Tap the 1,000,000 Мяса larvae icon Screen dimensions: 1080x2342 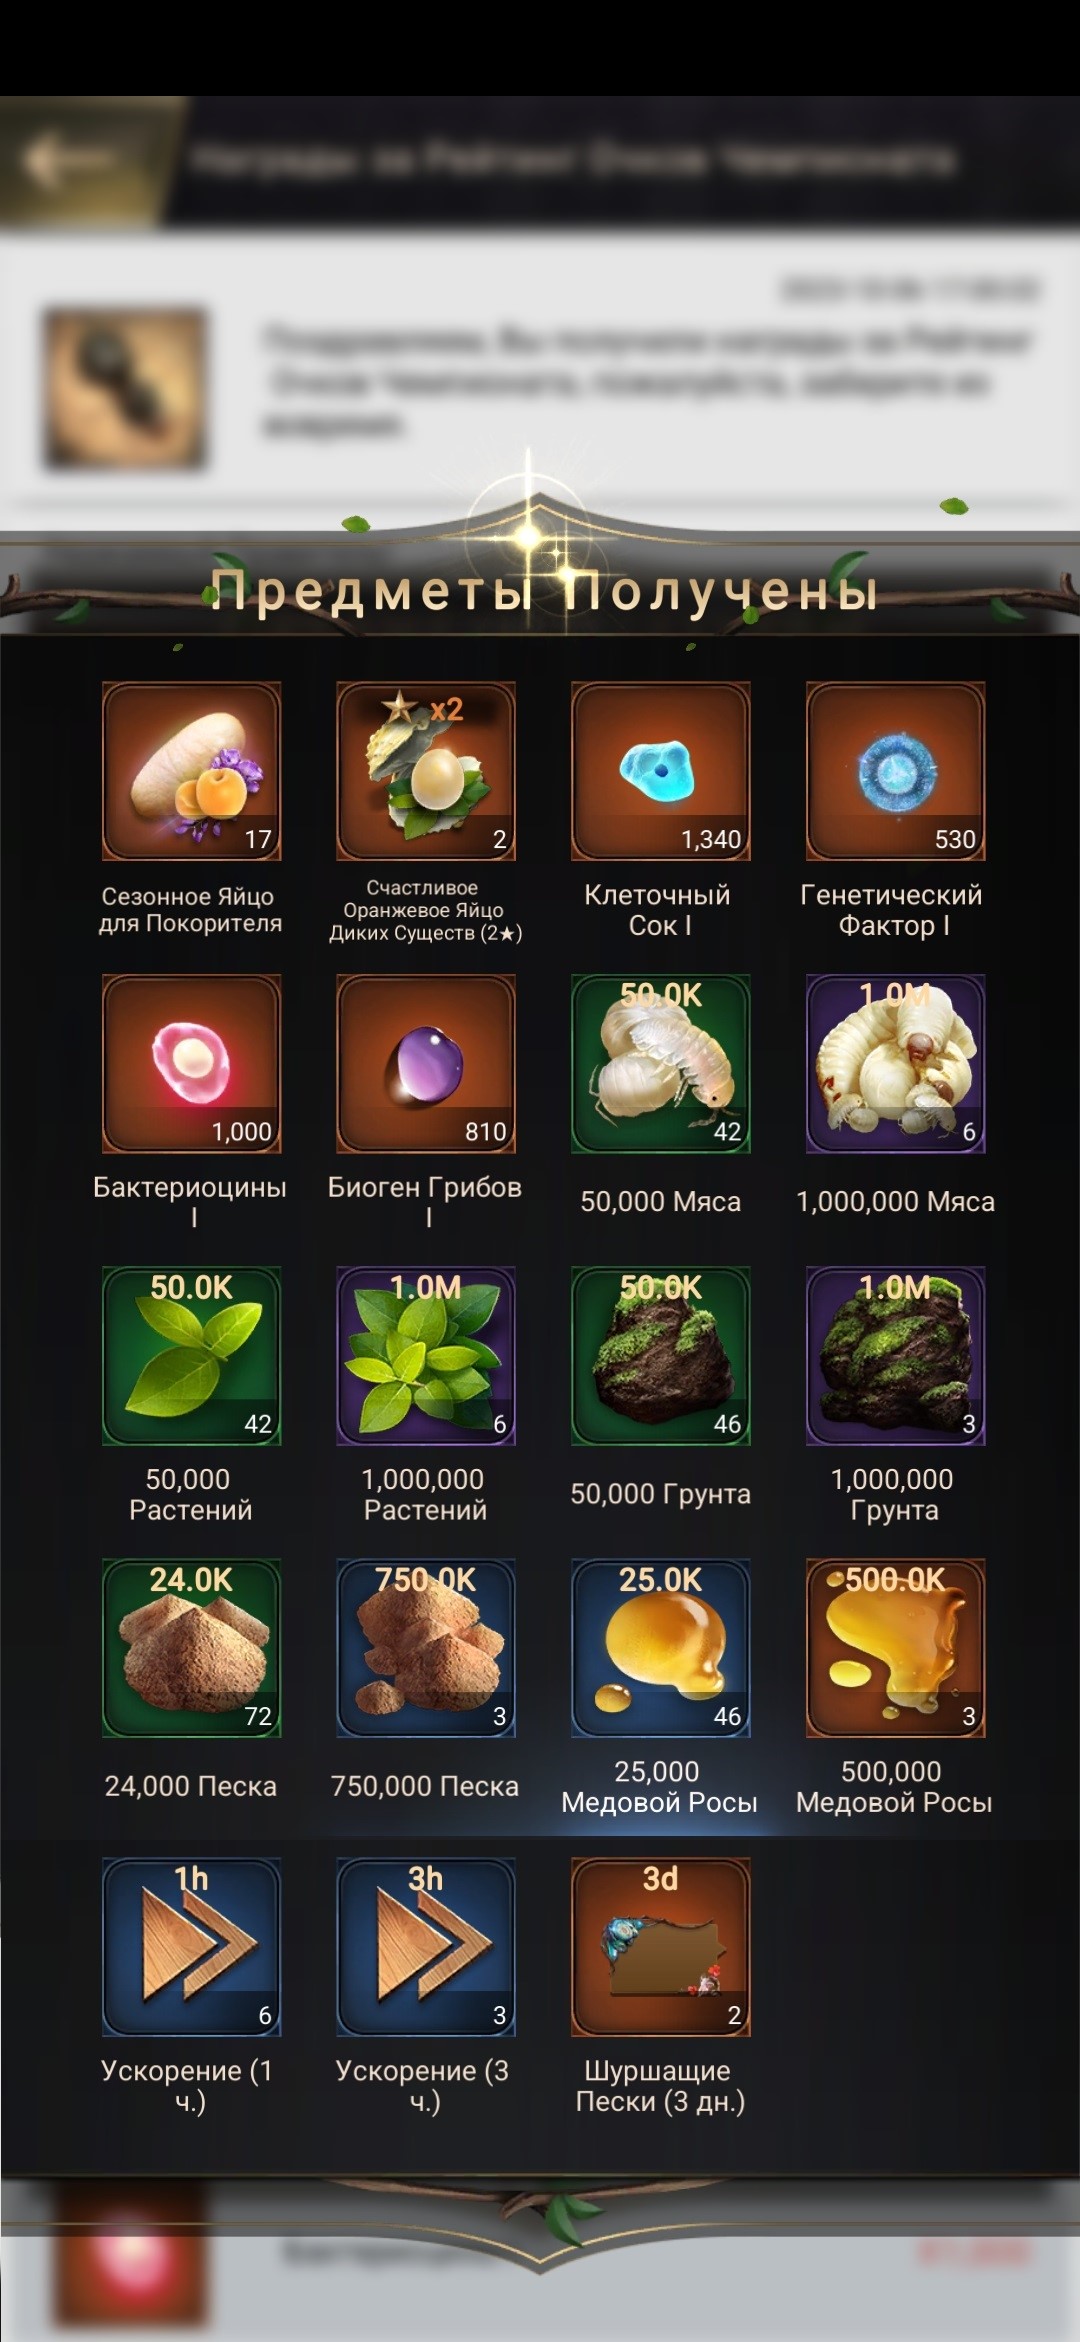tap(896, 1063)
